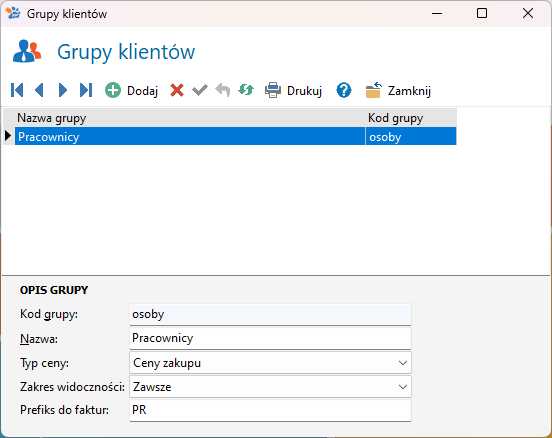Close window with Zamknij button
Viewport: 552px width, 438px height.
coord(398,90)
